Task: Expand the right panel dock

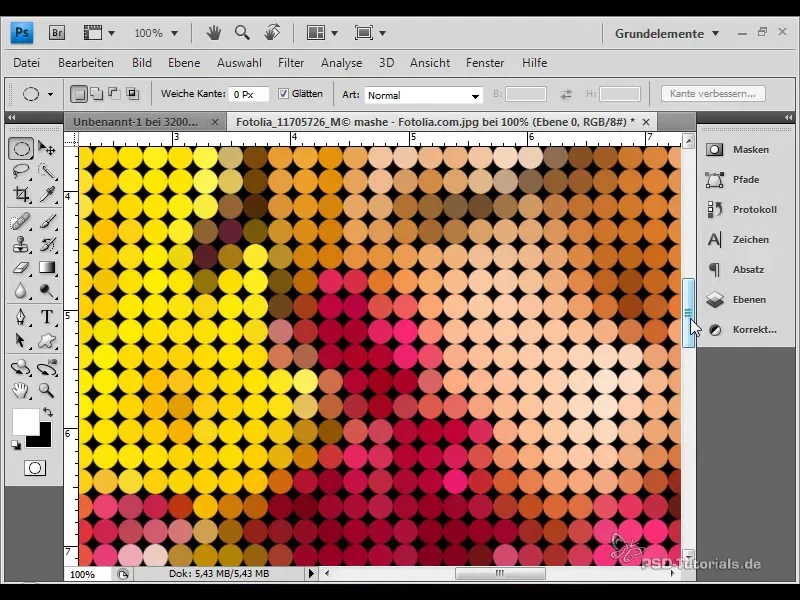Action: [x=789, y=117]
